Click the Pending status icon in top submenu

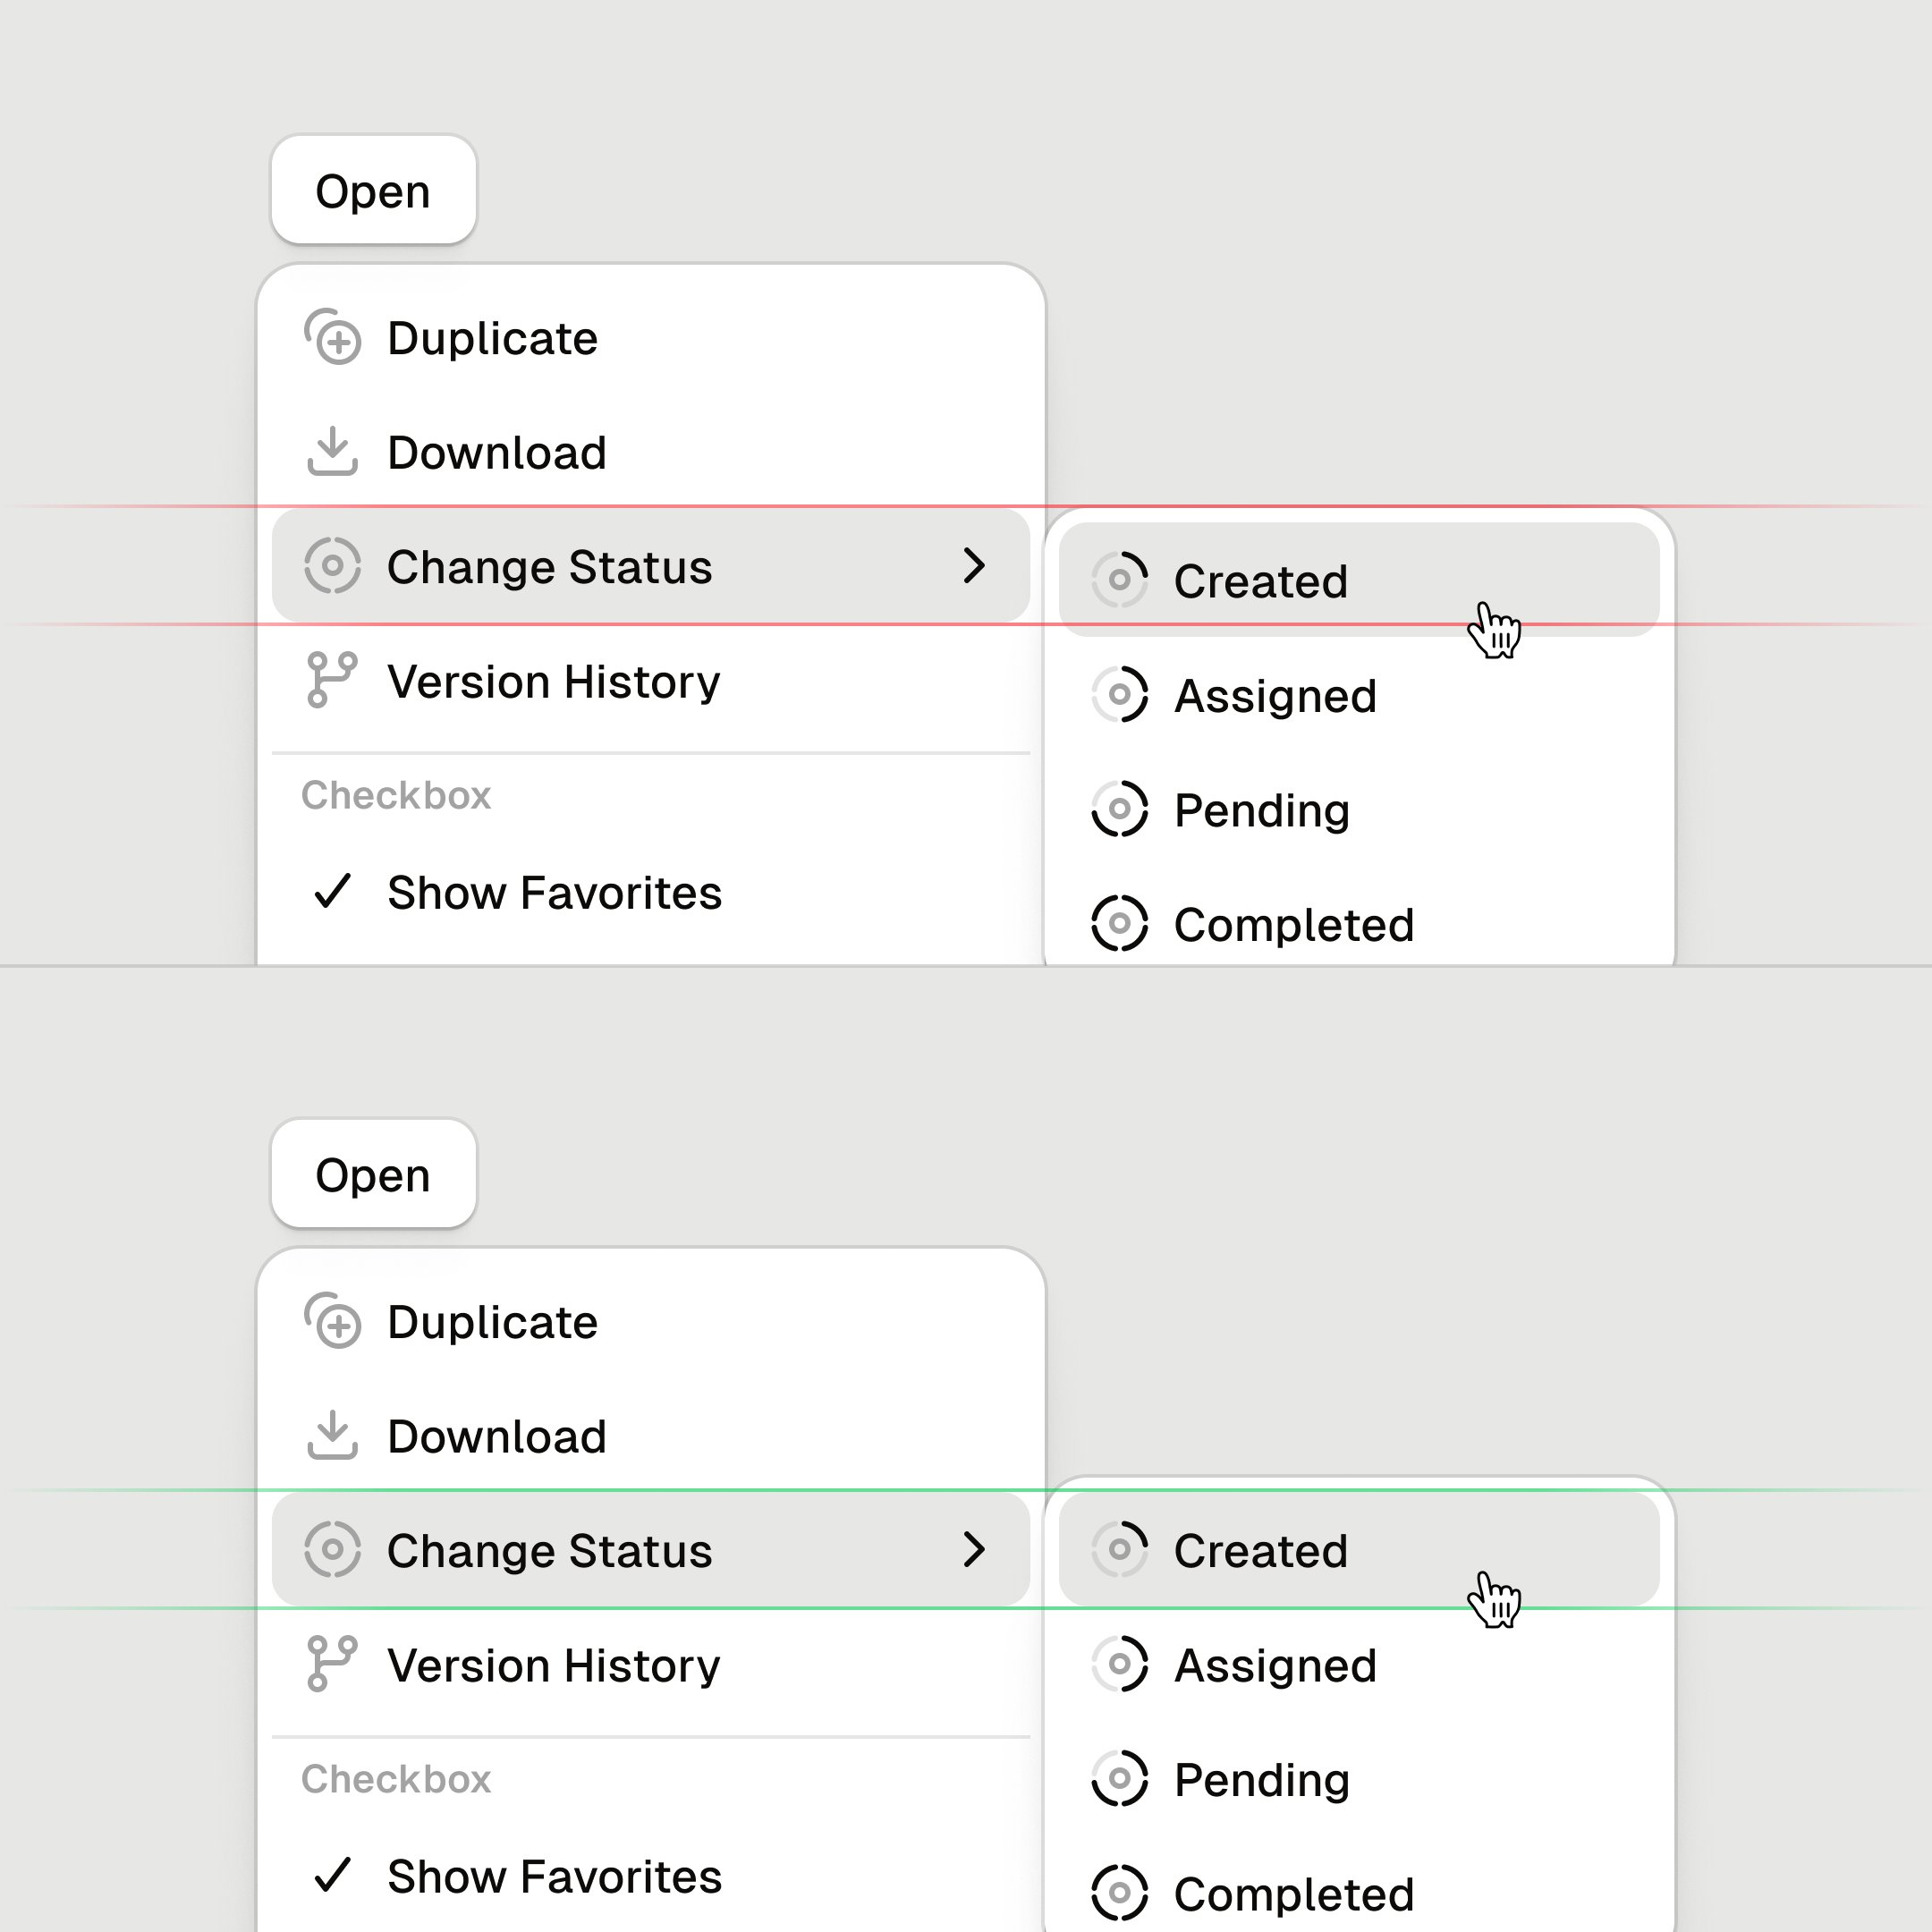tap(1119, 809)
